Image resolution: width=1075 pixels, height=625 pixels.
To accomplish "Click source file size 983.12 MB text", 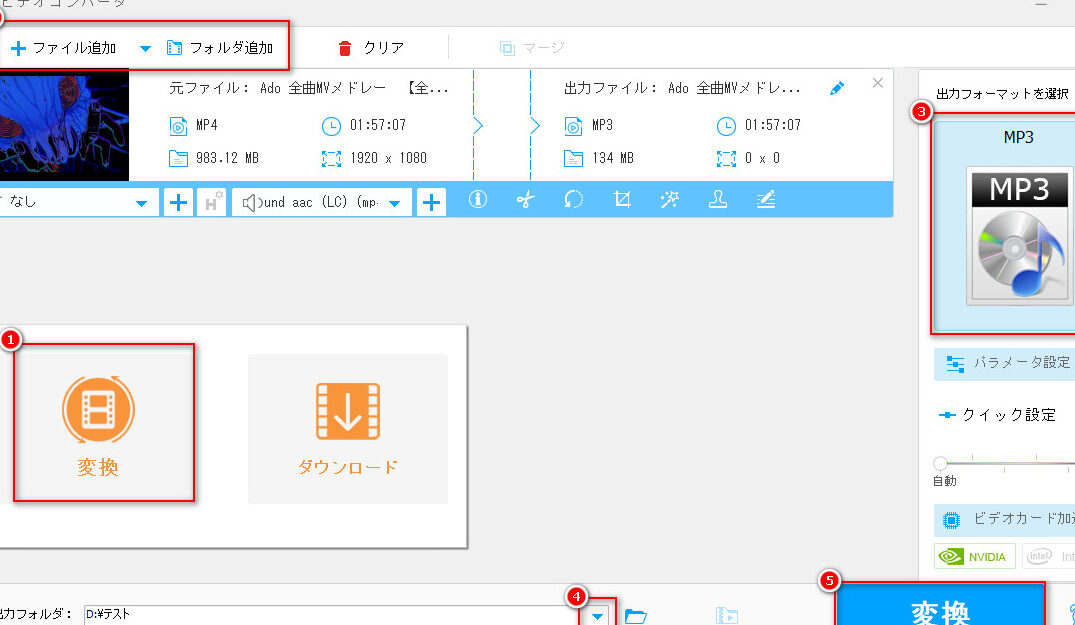I will point(227,158).
